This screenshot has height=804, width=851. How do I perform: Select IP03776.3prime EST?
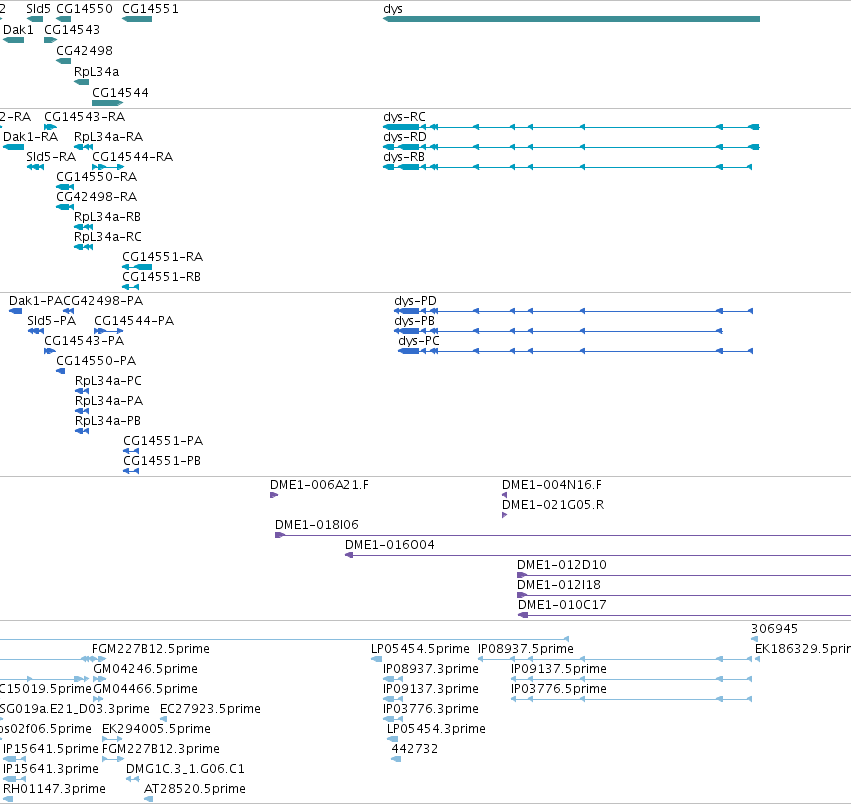(x=393, y=720)
